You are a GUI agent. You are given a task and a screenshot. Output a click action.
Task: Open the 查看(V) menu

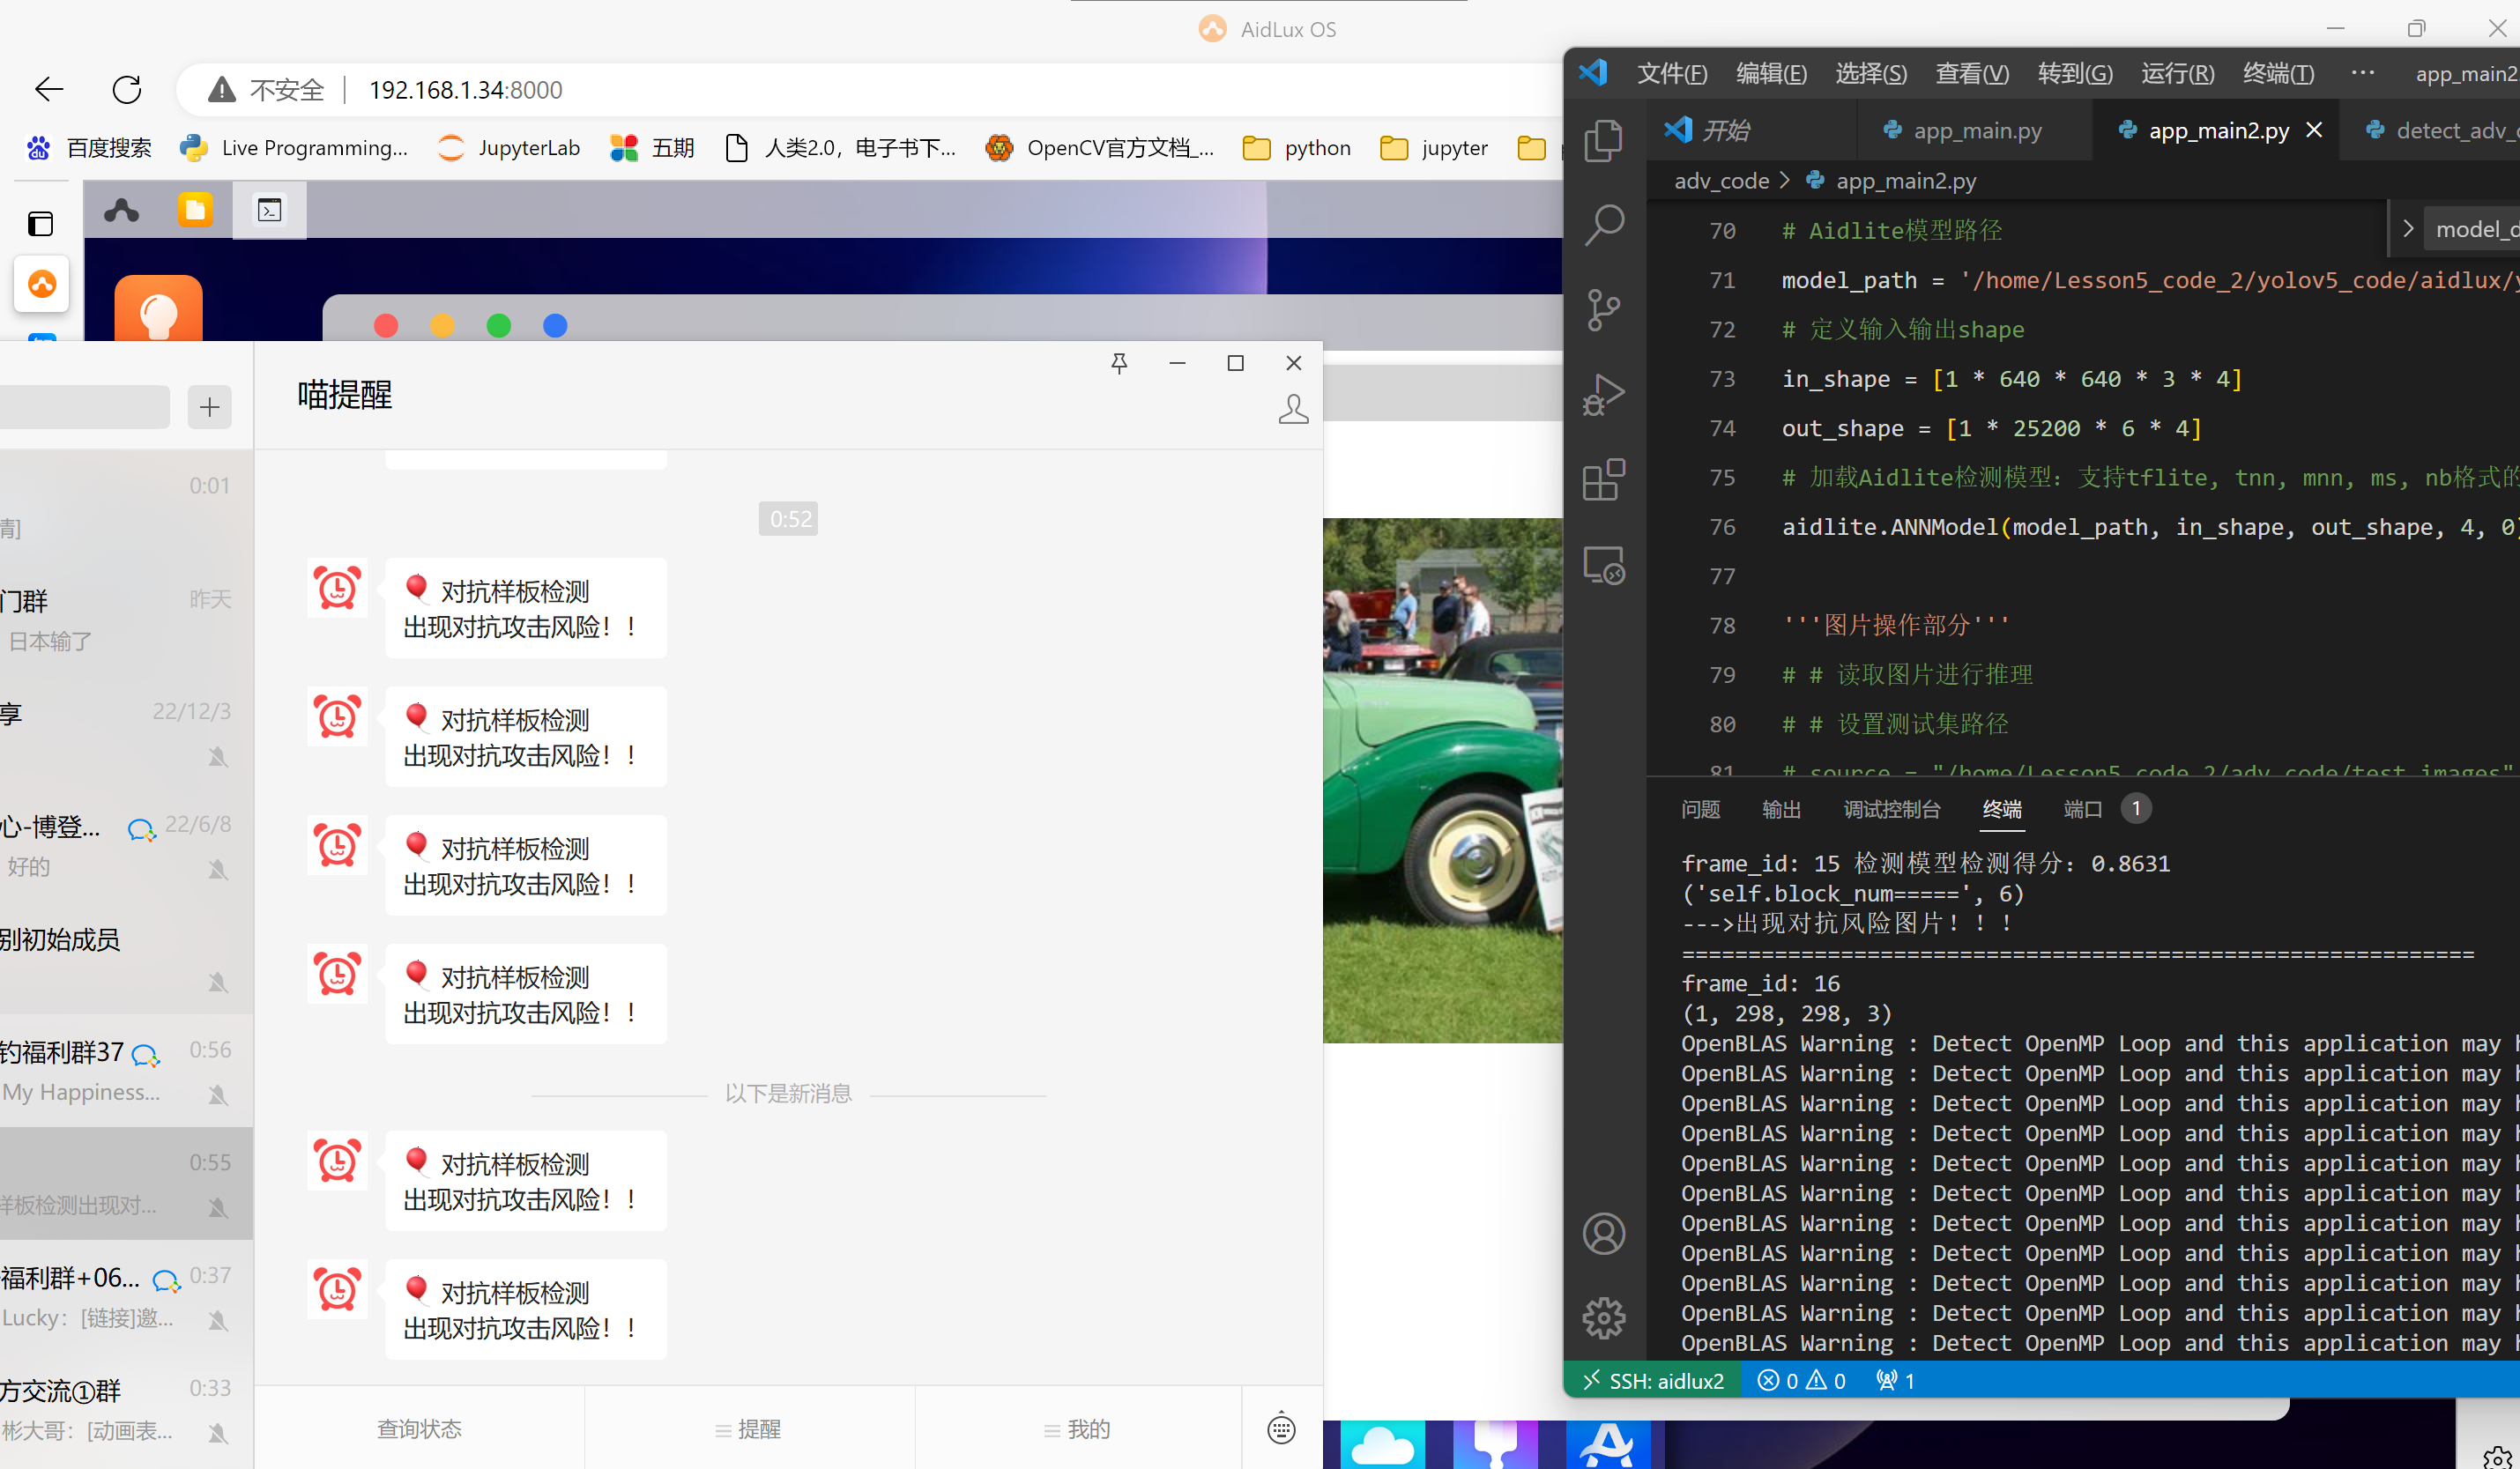click(1972, 73)
